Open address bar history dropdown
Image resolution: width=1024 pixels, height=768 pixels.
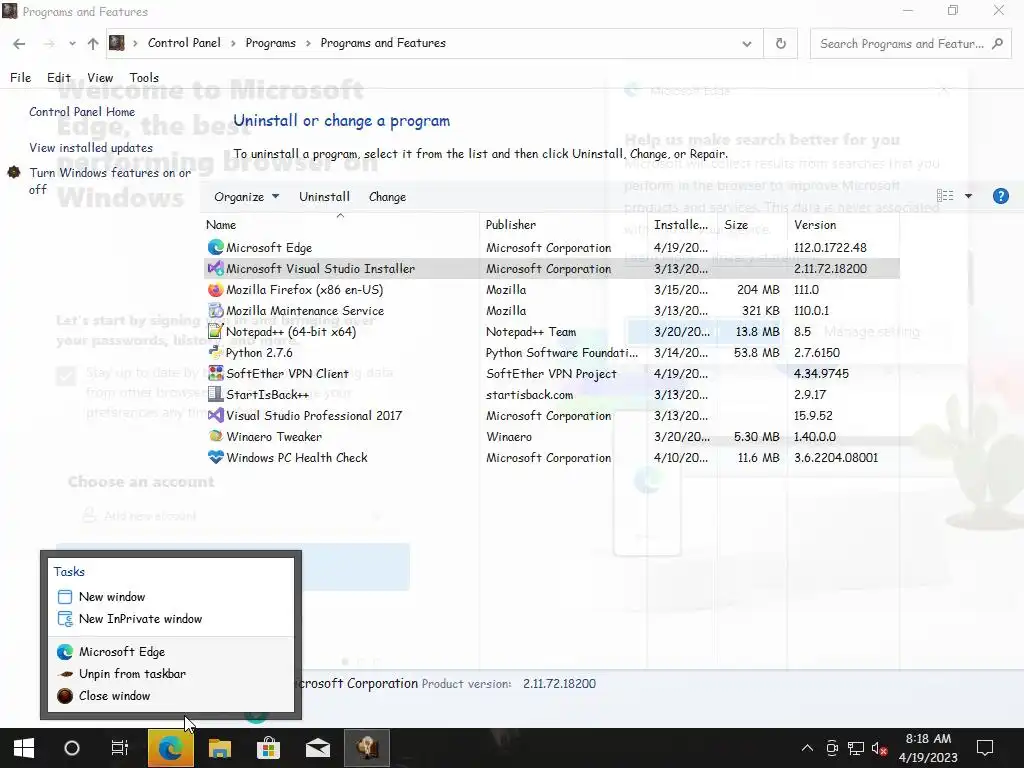[x=746, y=44]
